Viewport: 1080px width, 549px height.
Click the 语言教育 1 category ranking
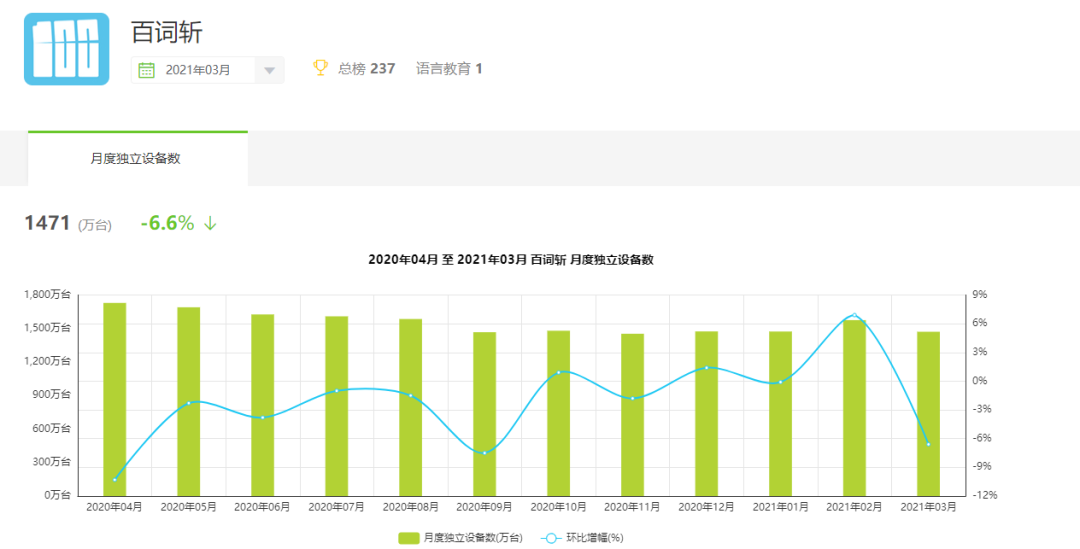(449, 68)
